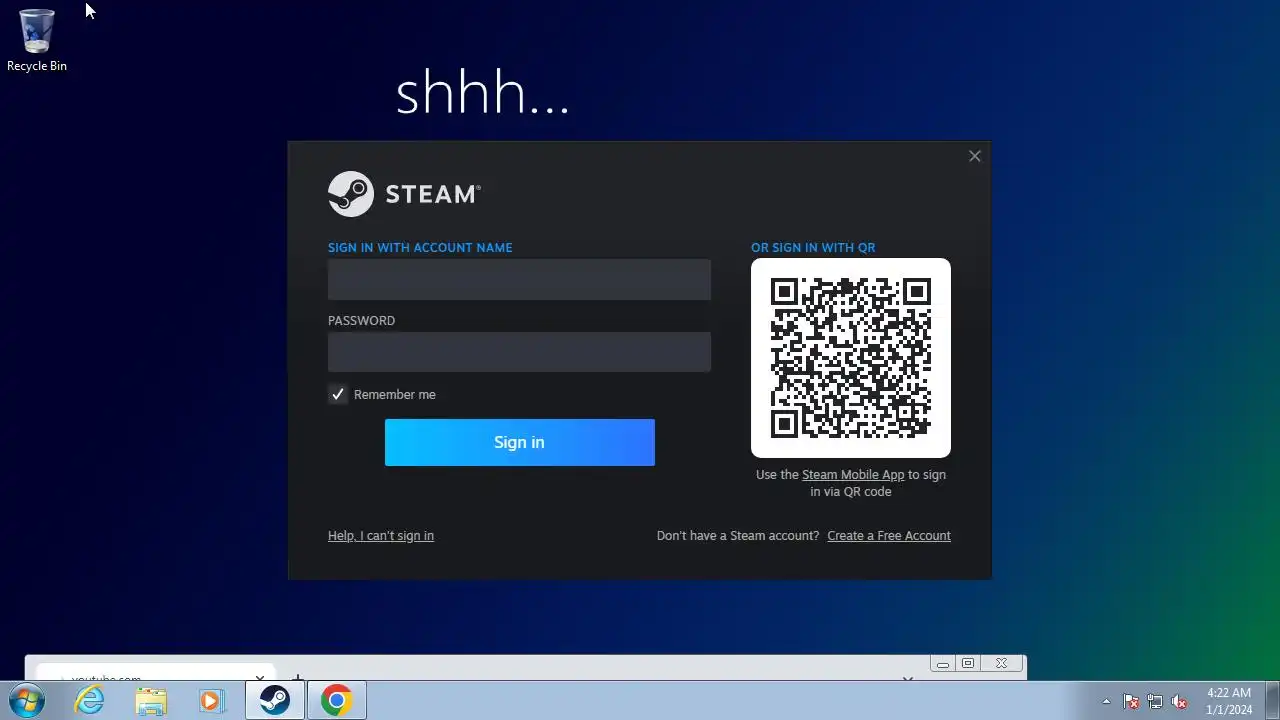Screen dimensions: 1280x720
Task: Click the Steam logo in sign-in dialog
Action: pos(404,194)
